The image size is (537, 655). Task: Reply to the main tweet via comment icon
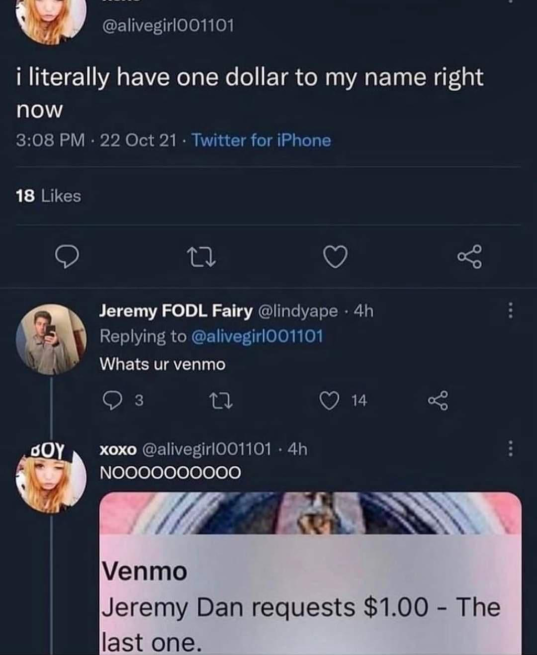67,256
